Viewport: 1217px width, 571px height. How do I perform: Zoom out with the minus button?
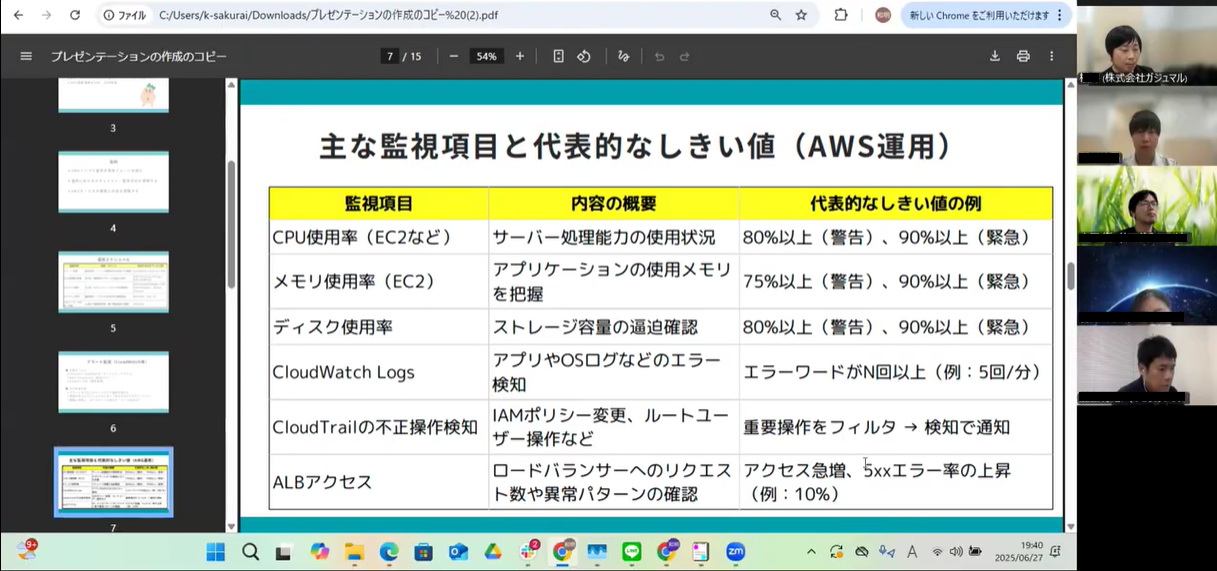pyautogui.click(x=453, y=56)
